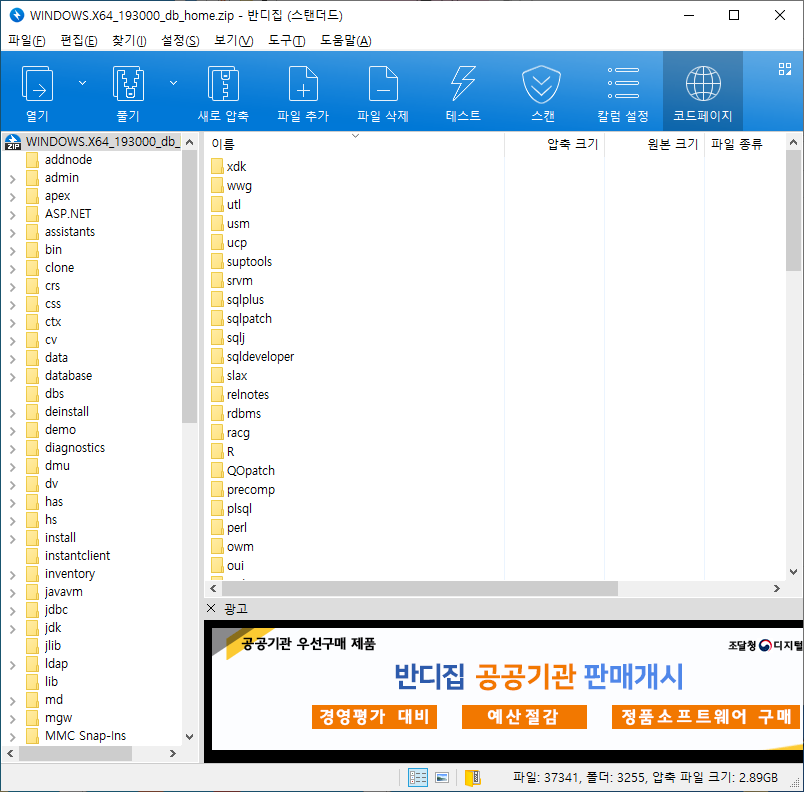Screen dimensions: 804x792
Task: Select the xdk folder icon in file list
Action: (217, 167)
